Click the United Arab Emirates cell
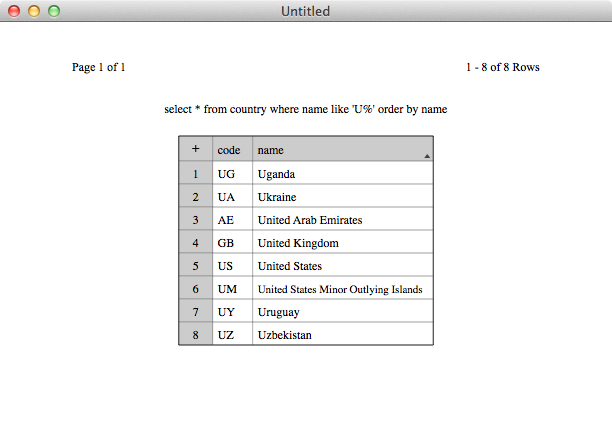The image size is (612, 442). (x=343, y=219)
